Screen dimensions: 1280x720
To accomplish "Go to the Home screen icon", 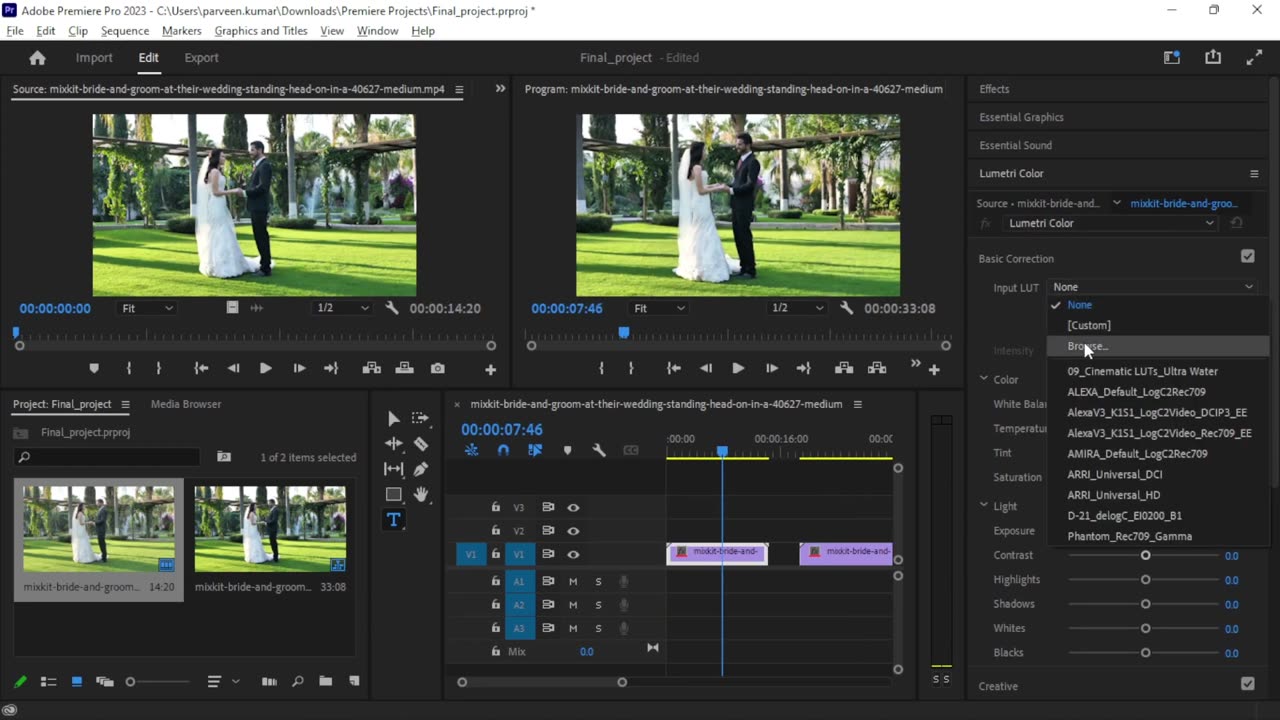I will [37, 58].
